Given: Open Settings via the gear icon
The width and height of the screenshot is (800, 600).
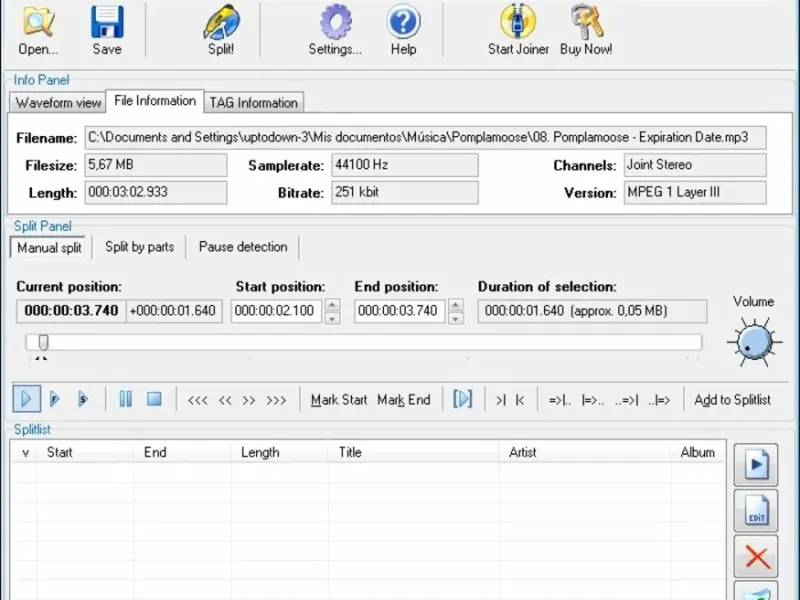Looking at the screenshot, I should 335,30.
